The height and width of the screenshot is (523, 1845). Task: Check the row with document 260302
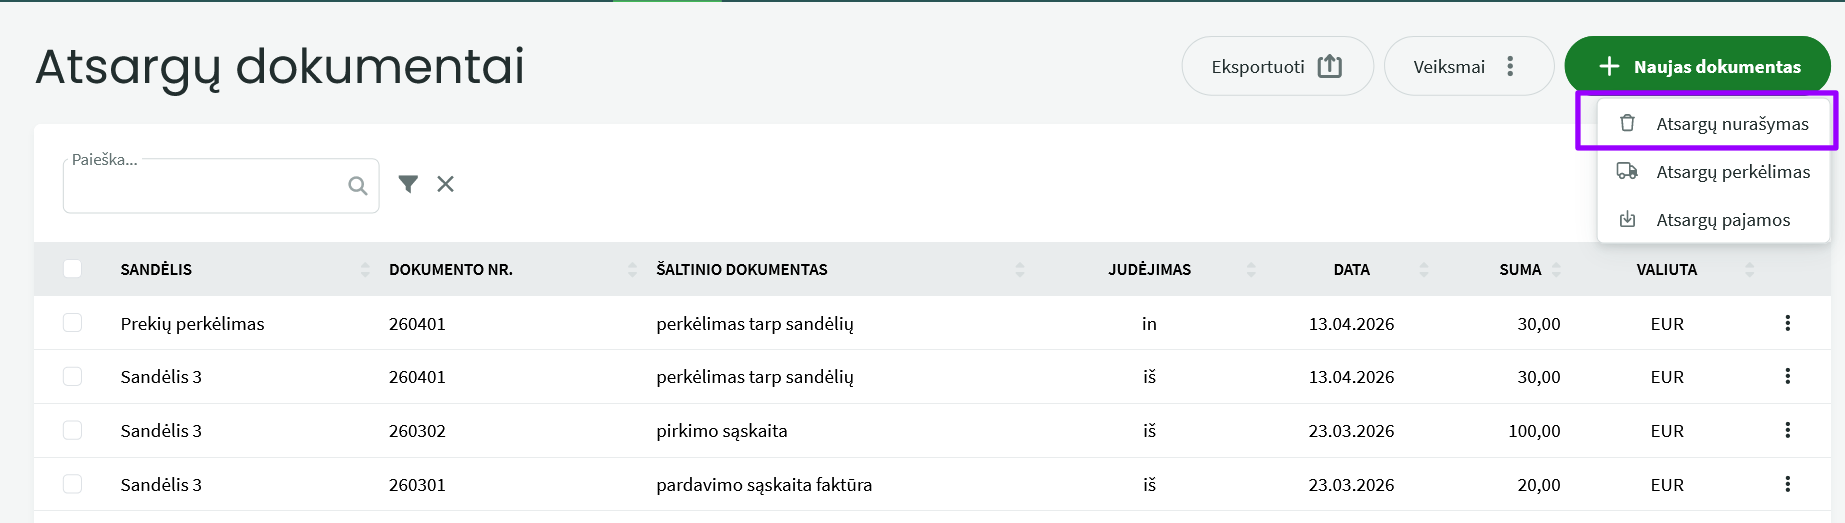coord(72,430)
